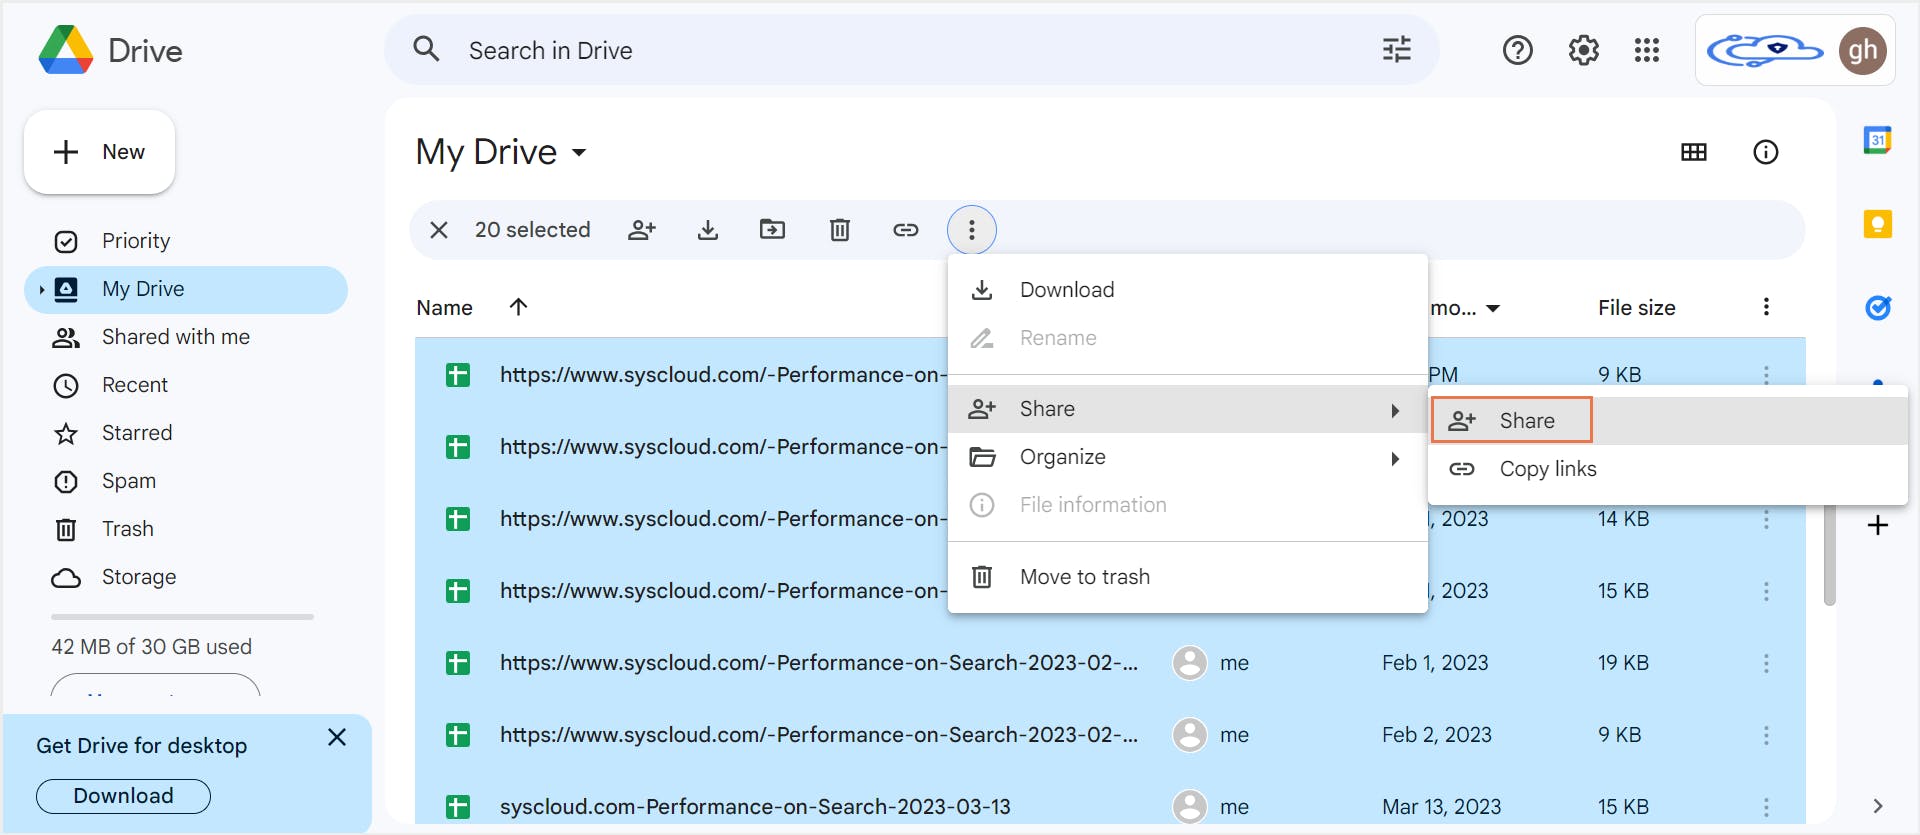
Task: Click Download for Drive for desktop
Action: point(123,796)
